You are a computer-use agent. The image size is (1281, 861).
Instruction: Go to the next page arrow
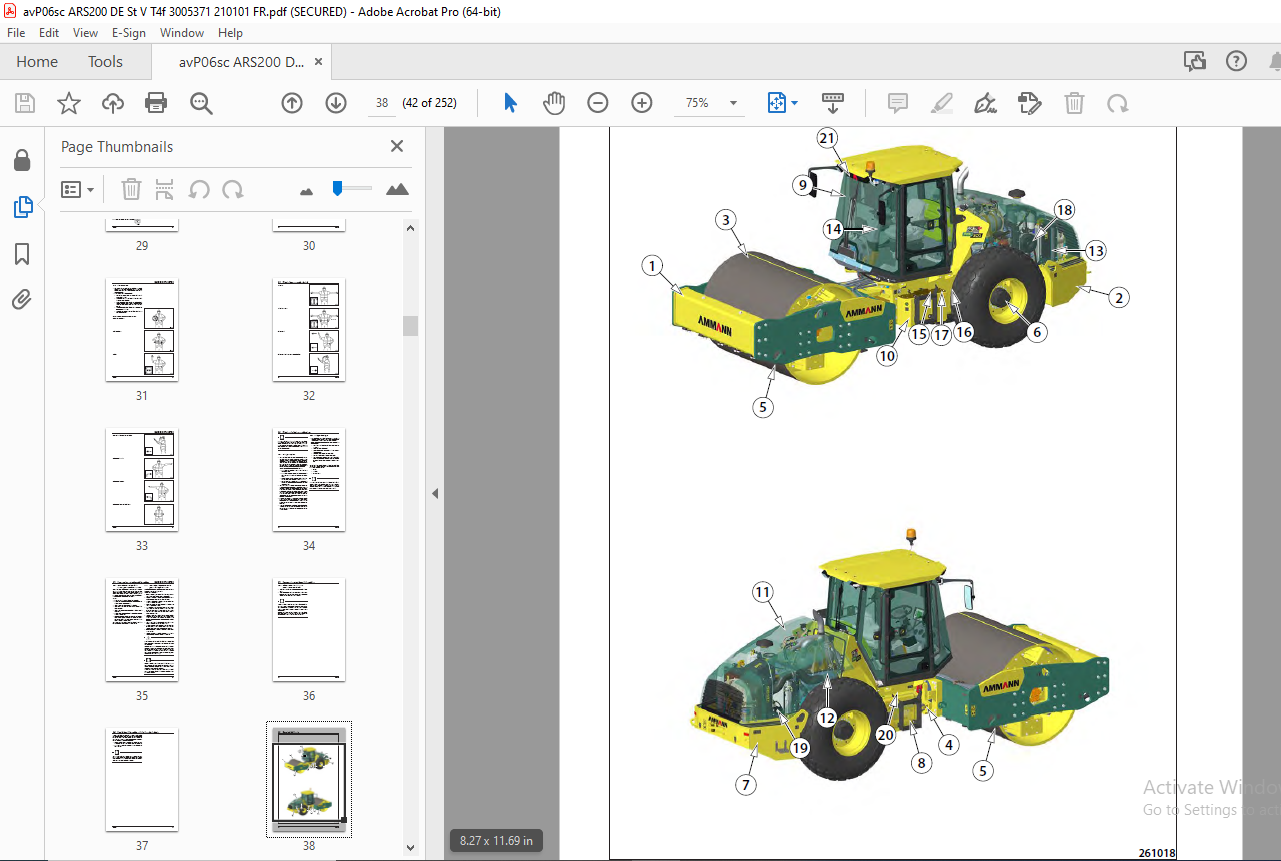336,103
